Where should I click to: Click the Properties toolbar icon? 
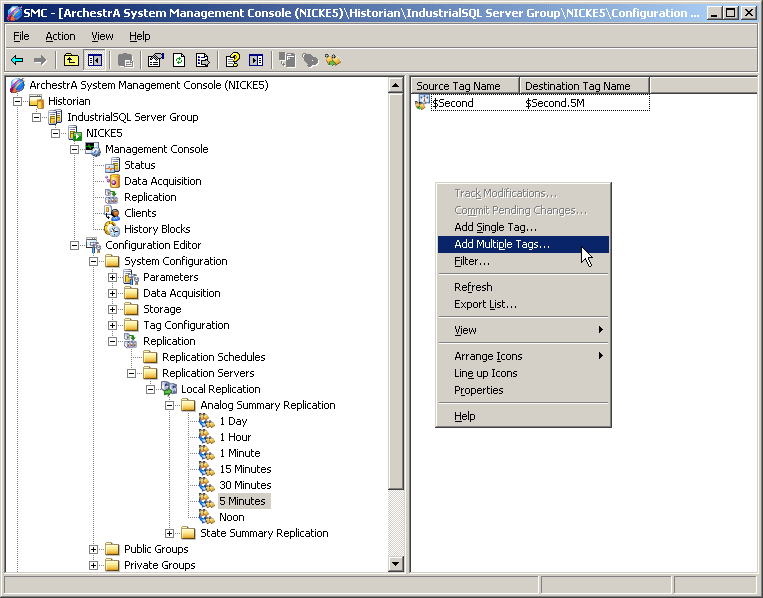point(156,60)
